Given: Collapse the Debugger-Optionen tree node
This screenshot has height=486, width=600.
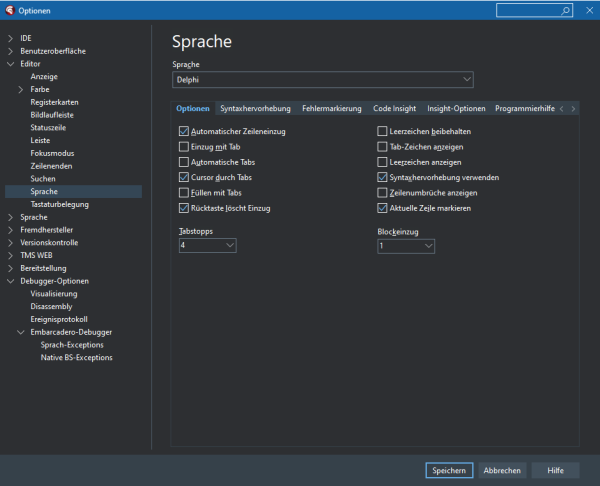Looking at the screenshot, I should [10, 281].
